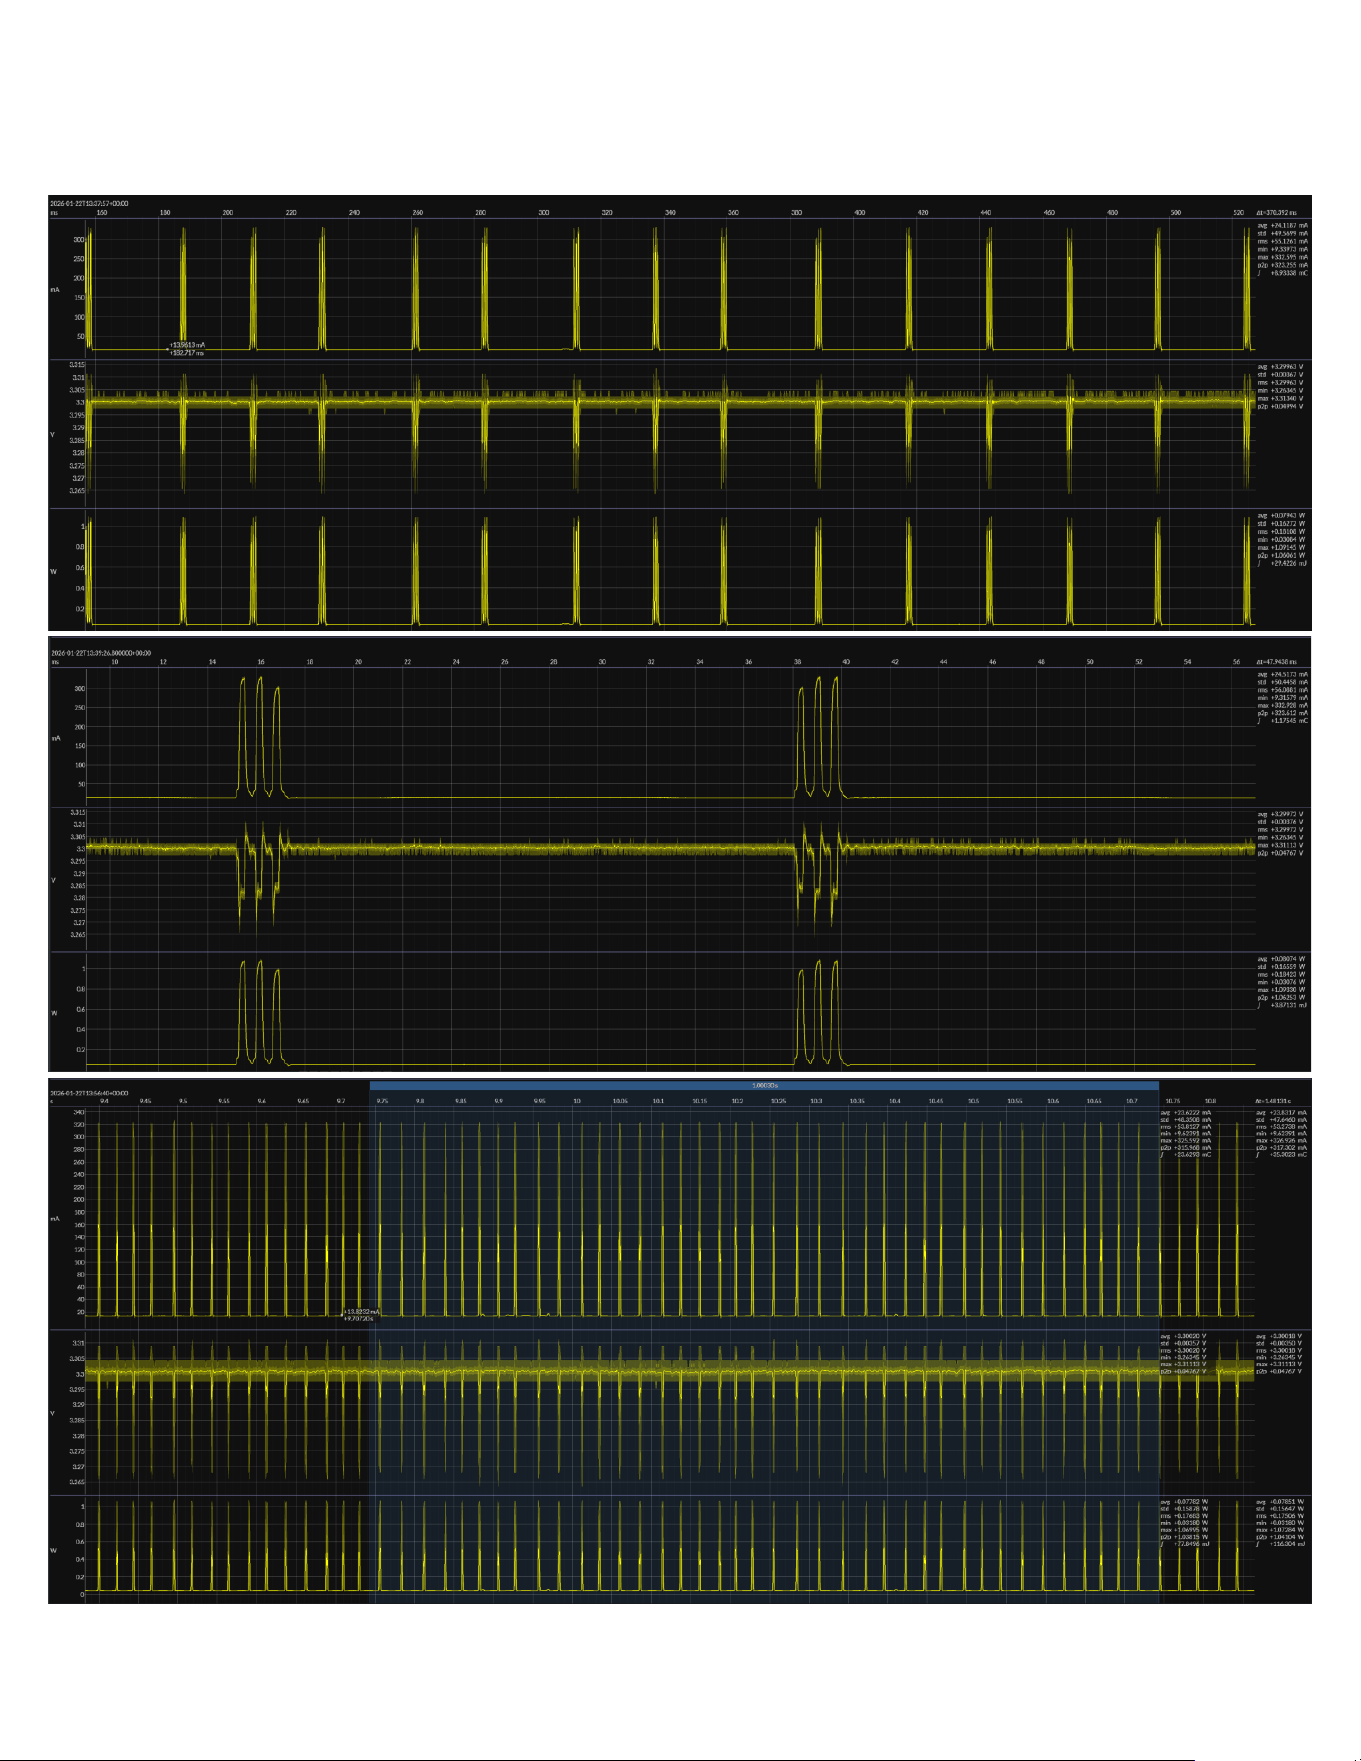Click the 10.75 tick on bottom time axis
The height and width of the screenshot is (1761, 1361).
tap(1171, 1101)
